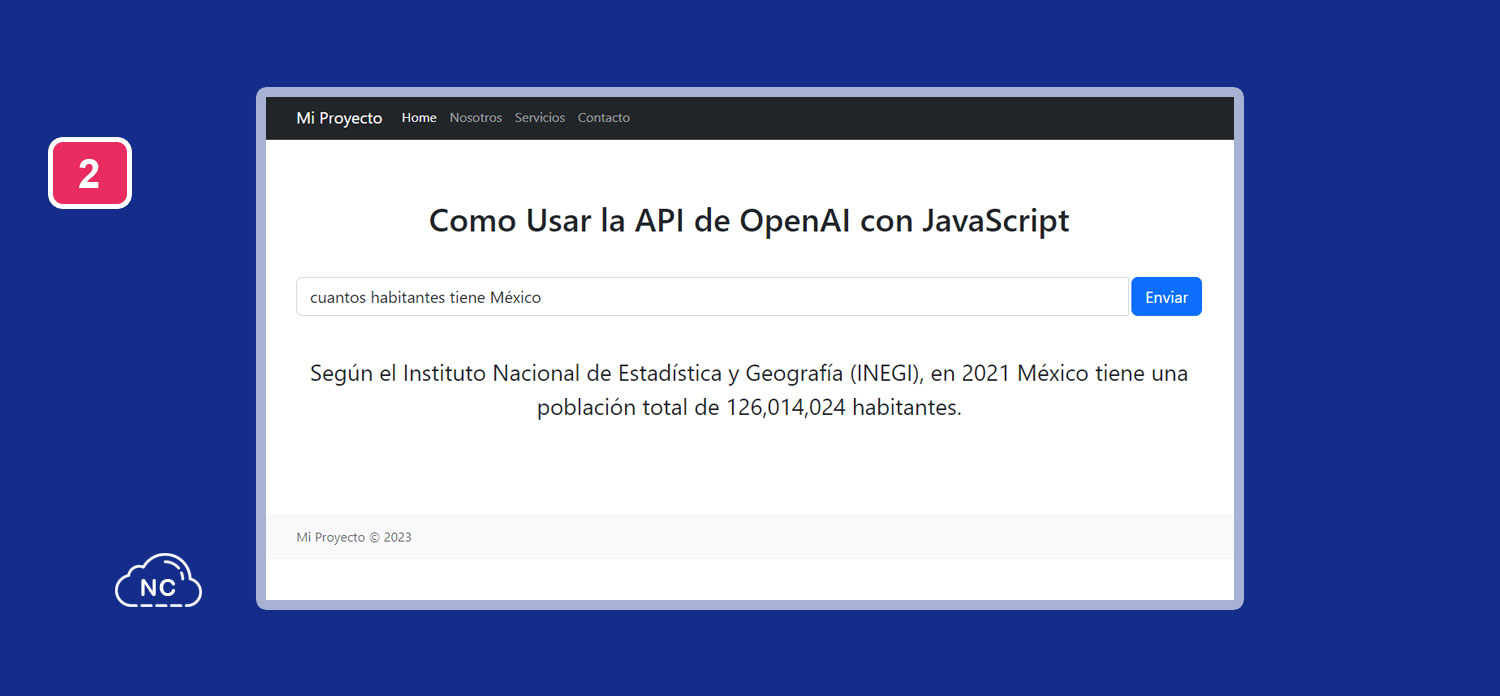Open the Contacto nav link

tap(604, 118)
